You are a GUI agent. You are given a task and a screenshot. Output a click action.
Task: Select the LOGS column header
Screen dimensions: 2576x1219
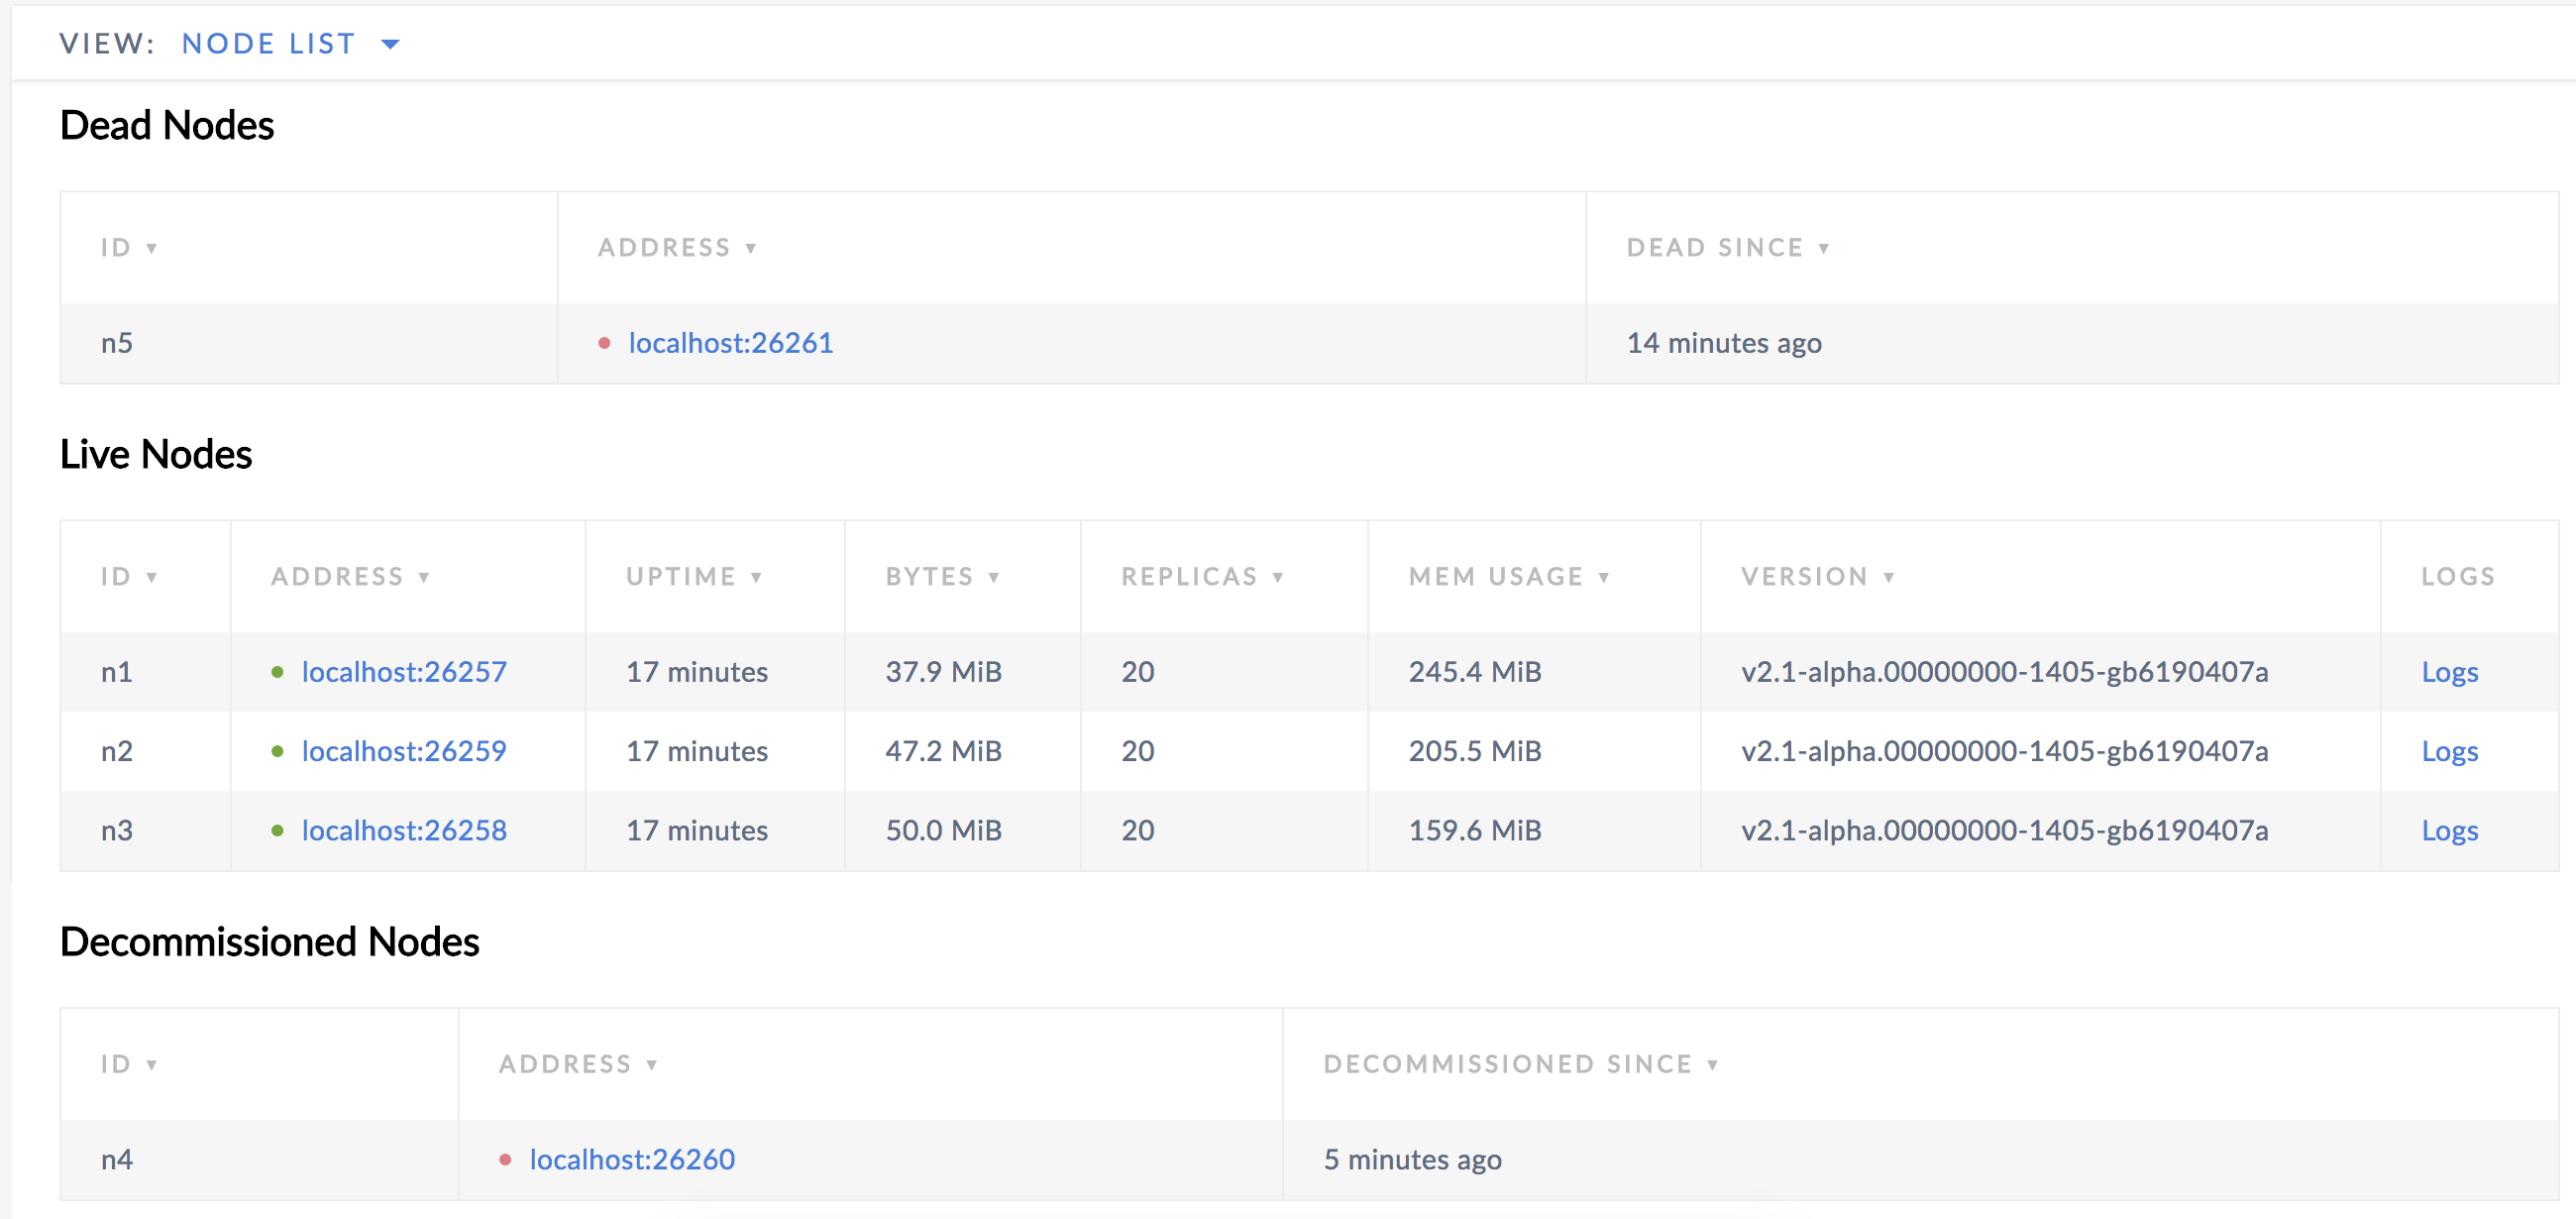pyautogui.click(x=2458, y=576)
